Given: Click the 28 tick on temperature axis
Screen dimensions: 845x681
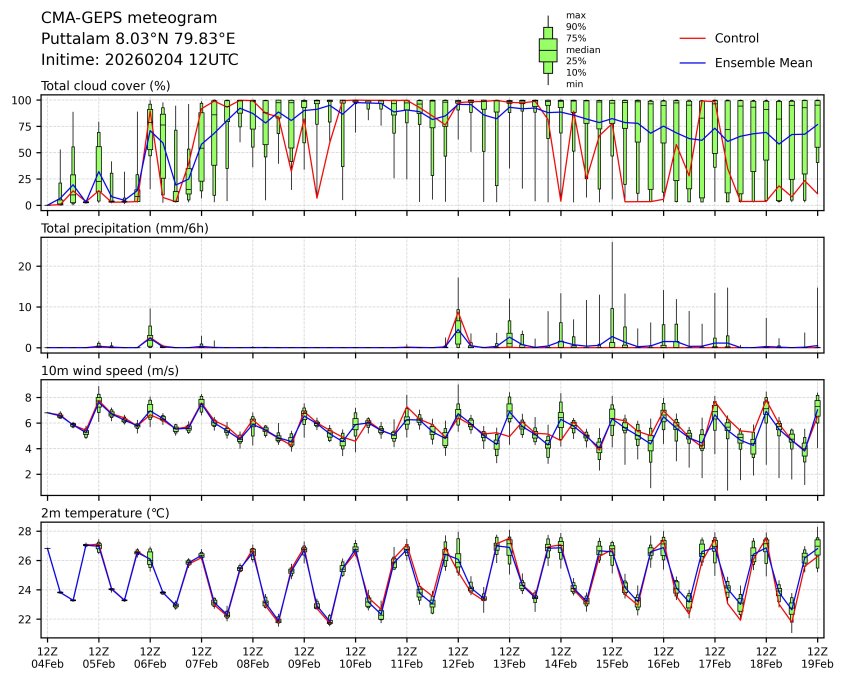Looking at the screenshot, I should pyautogui.click(x=30, y=531).
